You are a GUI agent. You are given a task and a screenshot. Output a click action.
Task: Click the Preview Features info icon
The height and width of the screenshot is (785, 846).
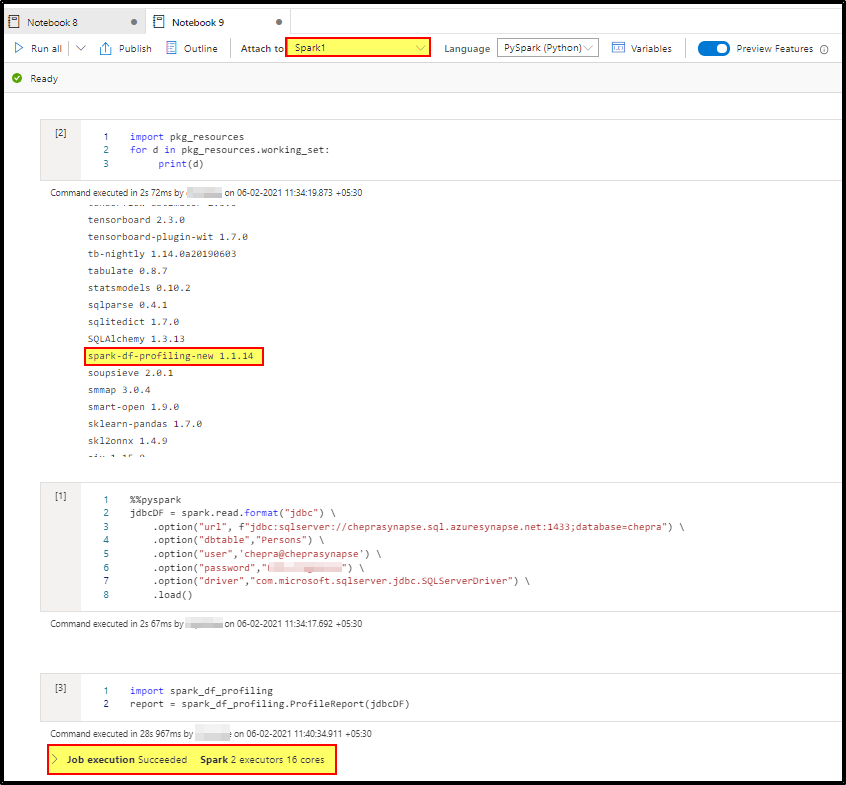824,49
